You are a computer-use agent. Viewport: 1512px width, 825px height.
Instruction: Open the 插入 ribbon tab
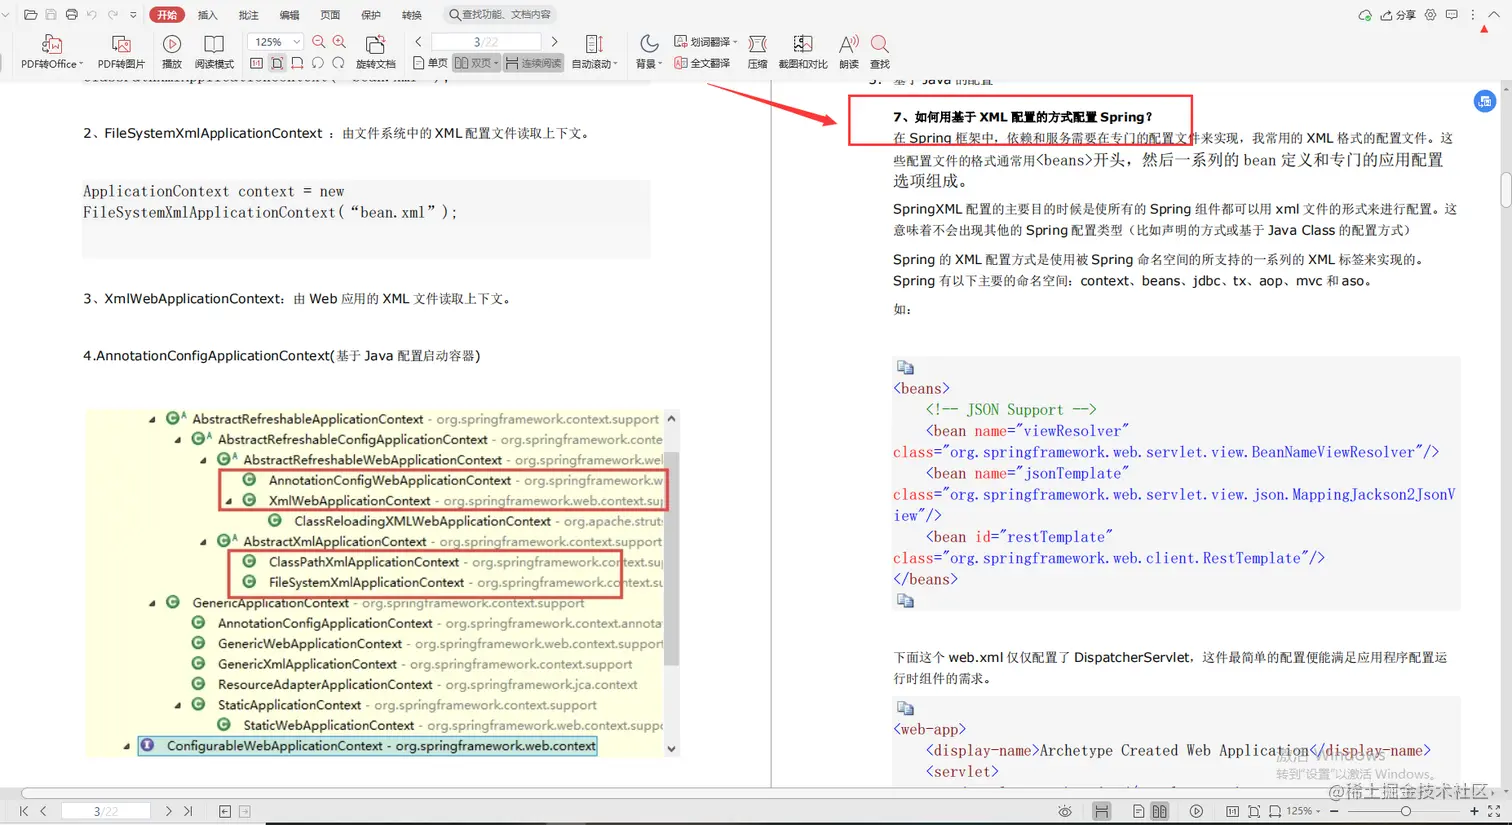208,15
